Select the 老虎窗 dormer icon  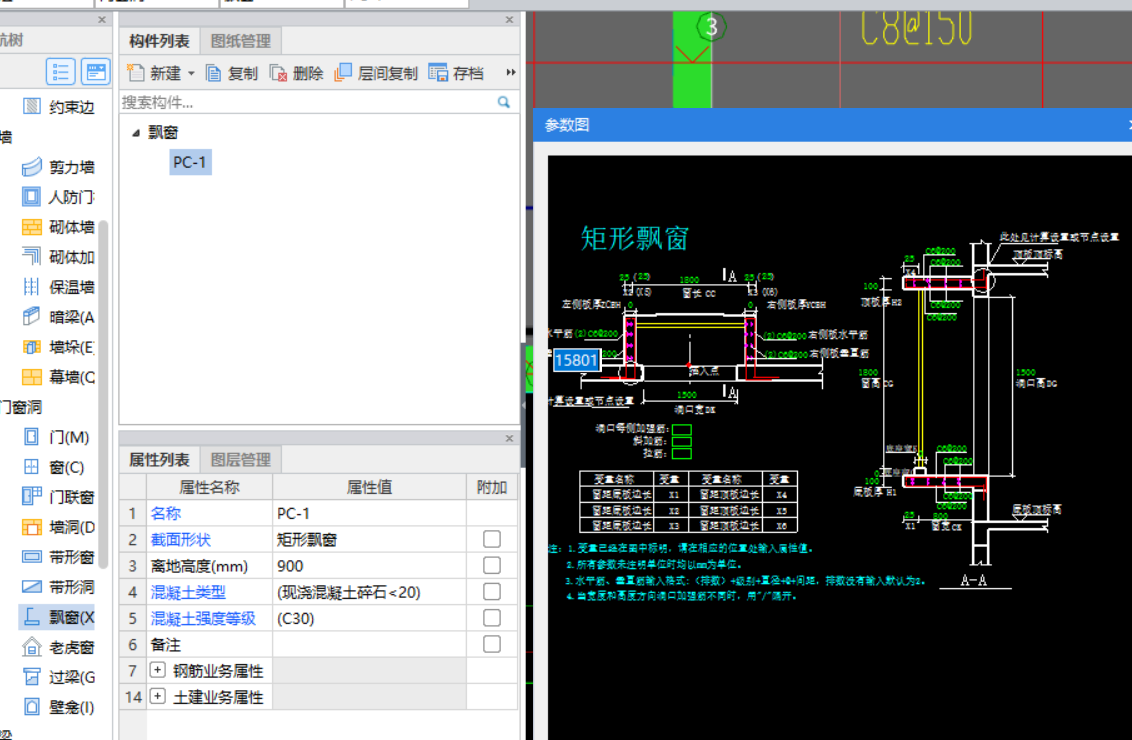pyautogui.click(x=31, y=647)
